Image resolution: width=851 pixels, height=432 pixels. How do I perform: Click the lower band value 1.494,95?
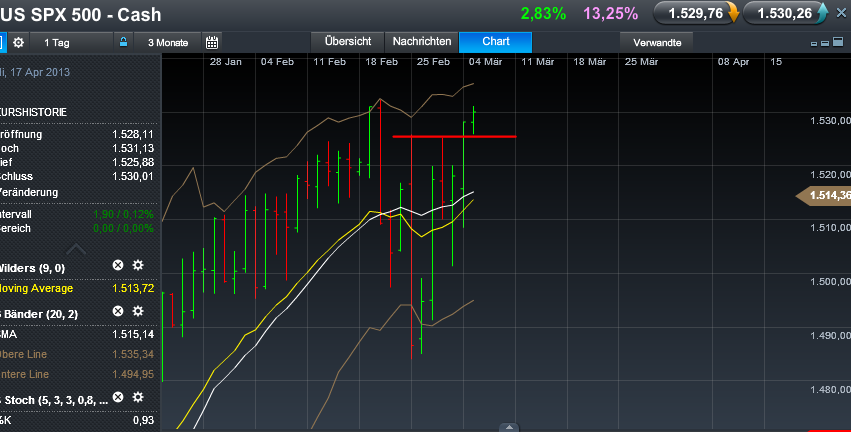(133, 374)
